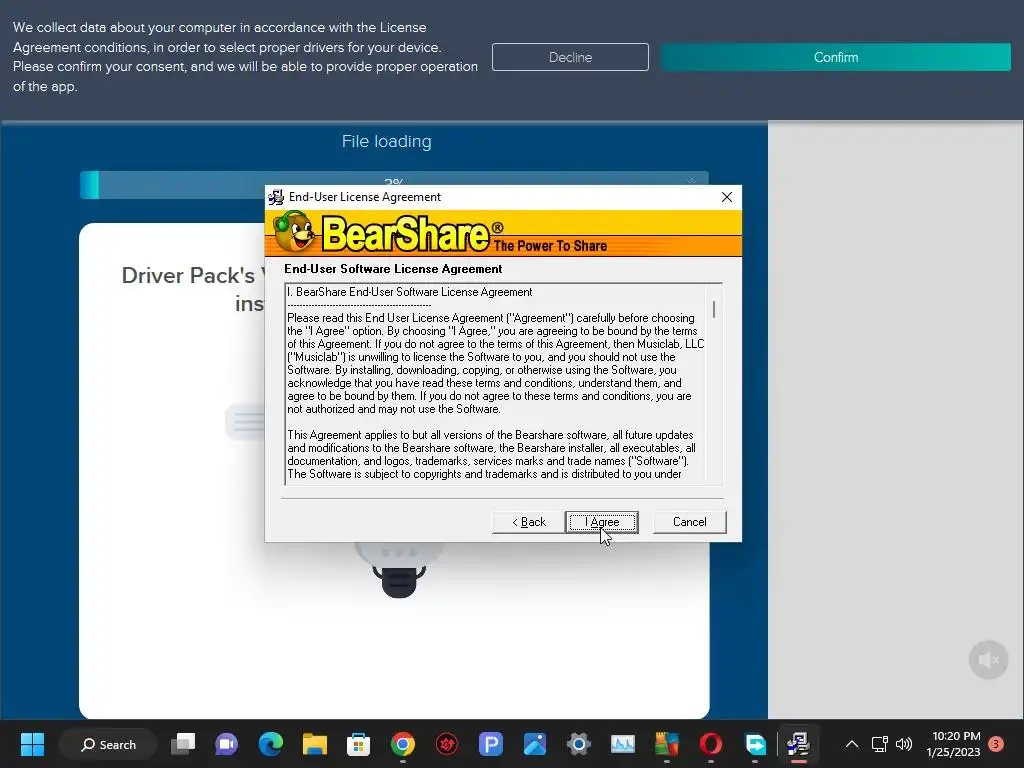Open network status in system tray
Image resolution: width=1024 pixels, height=768 pixels.
[x=880, y=744]
